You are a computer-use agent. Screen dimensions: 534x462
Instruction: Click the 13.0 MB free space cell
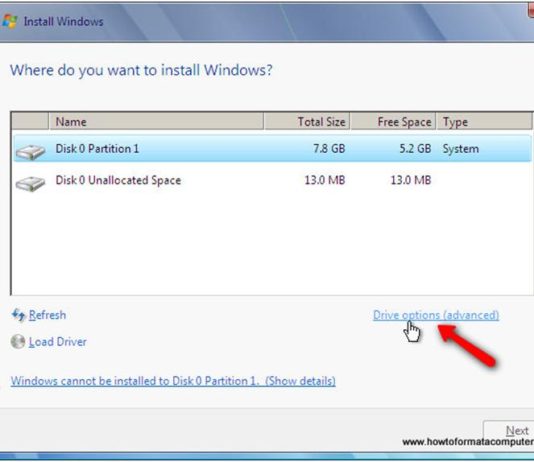pos(411,180)
